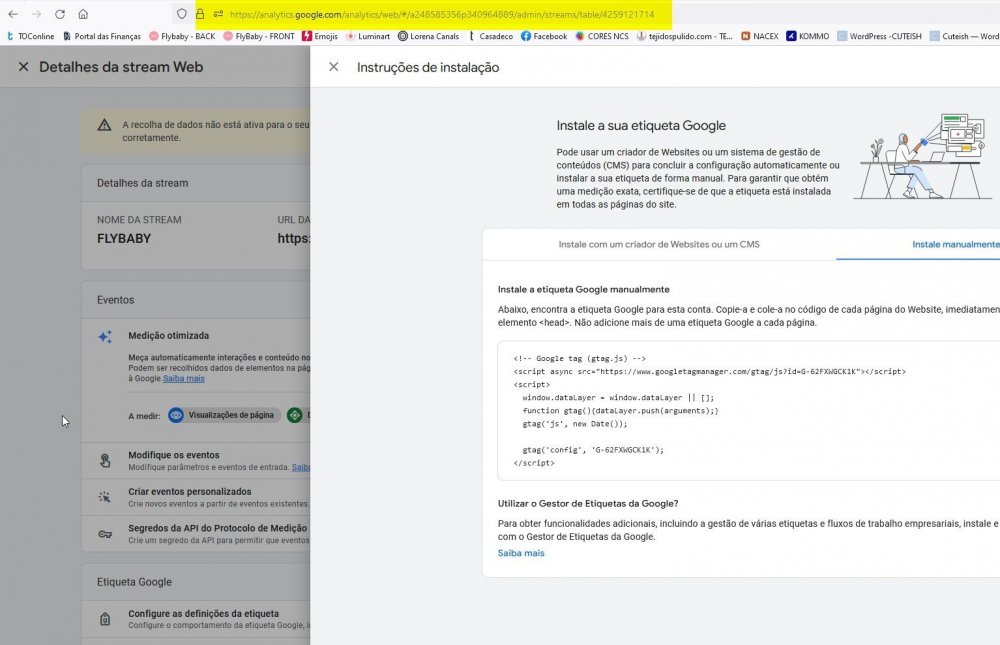Click the tag icon under Etiqueta Google
Viewport: 1000px width, 645px height.
coord(105,618)
